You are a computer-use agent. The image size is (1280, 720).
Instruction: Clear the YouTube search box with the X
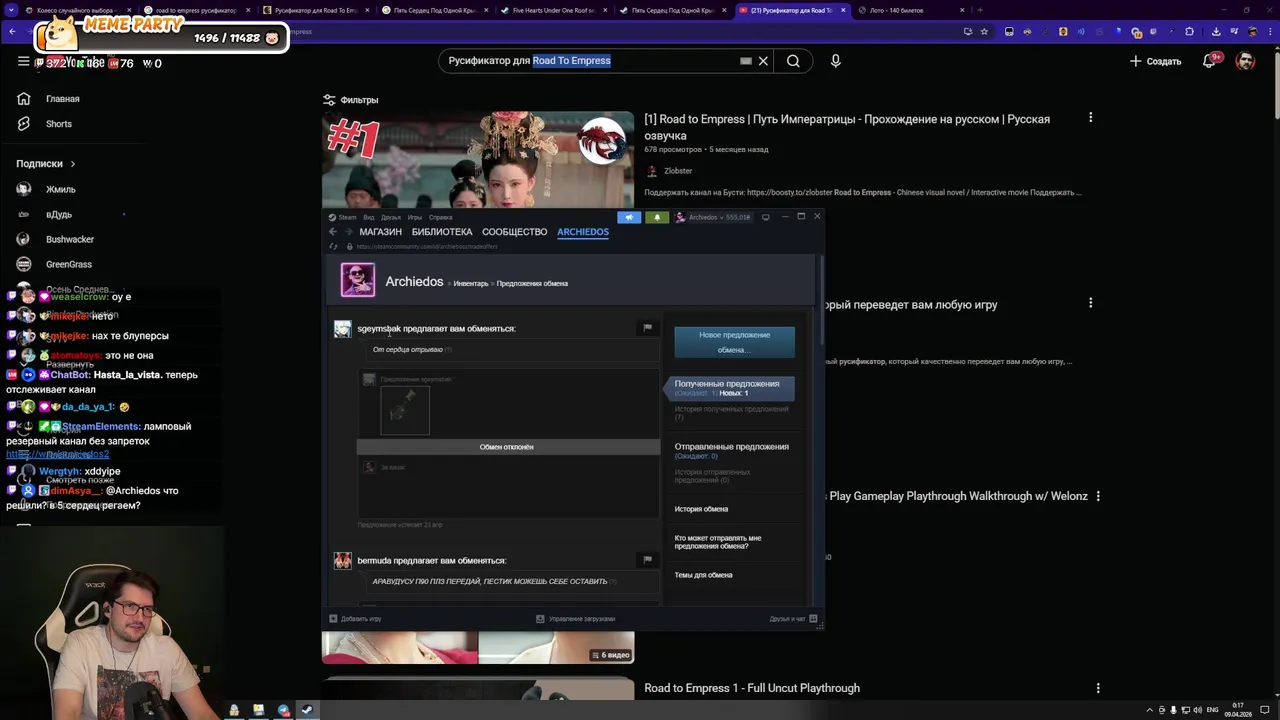tap(763, 61)
